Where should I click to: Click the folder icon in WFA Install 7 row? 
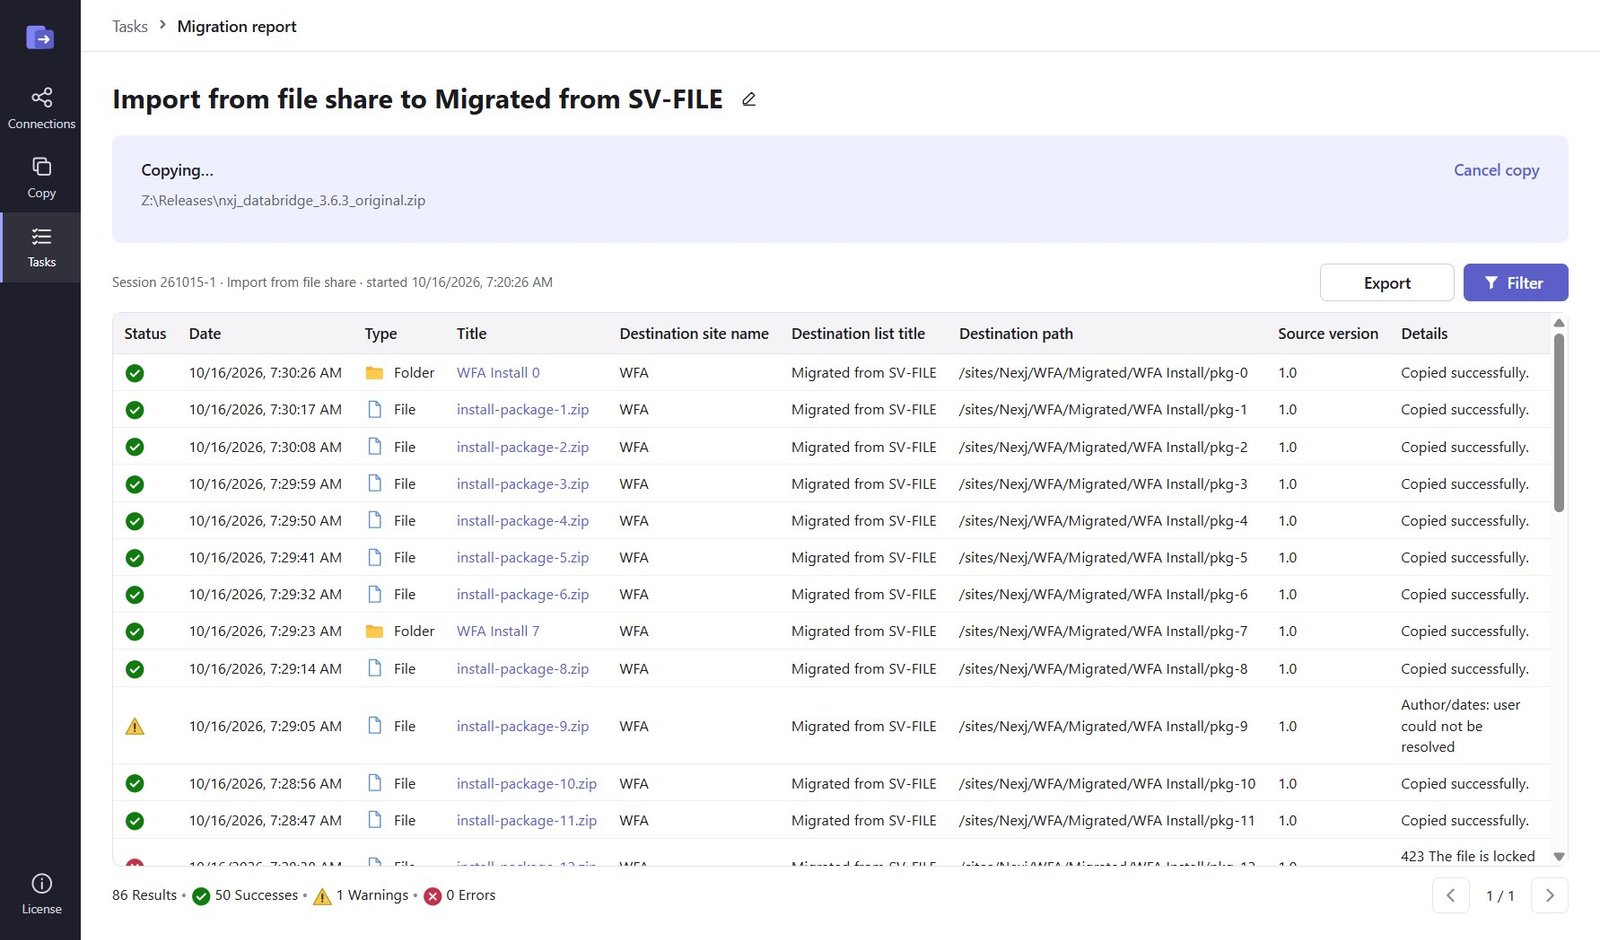tap(375, 631)
